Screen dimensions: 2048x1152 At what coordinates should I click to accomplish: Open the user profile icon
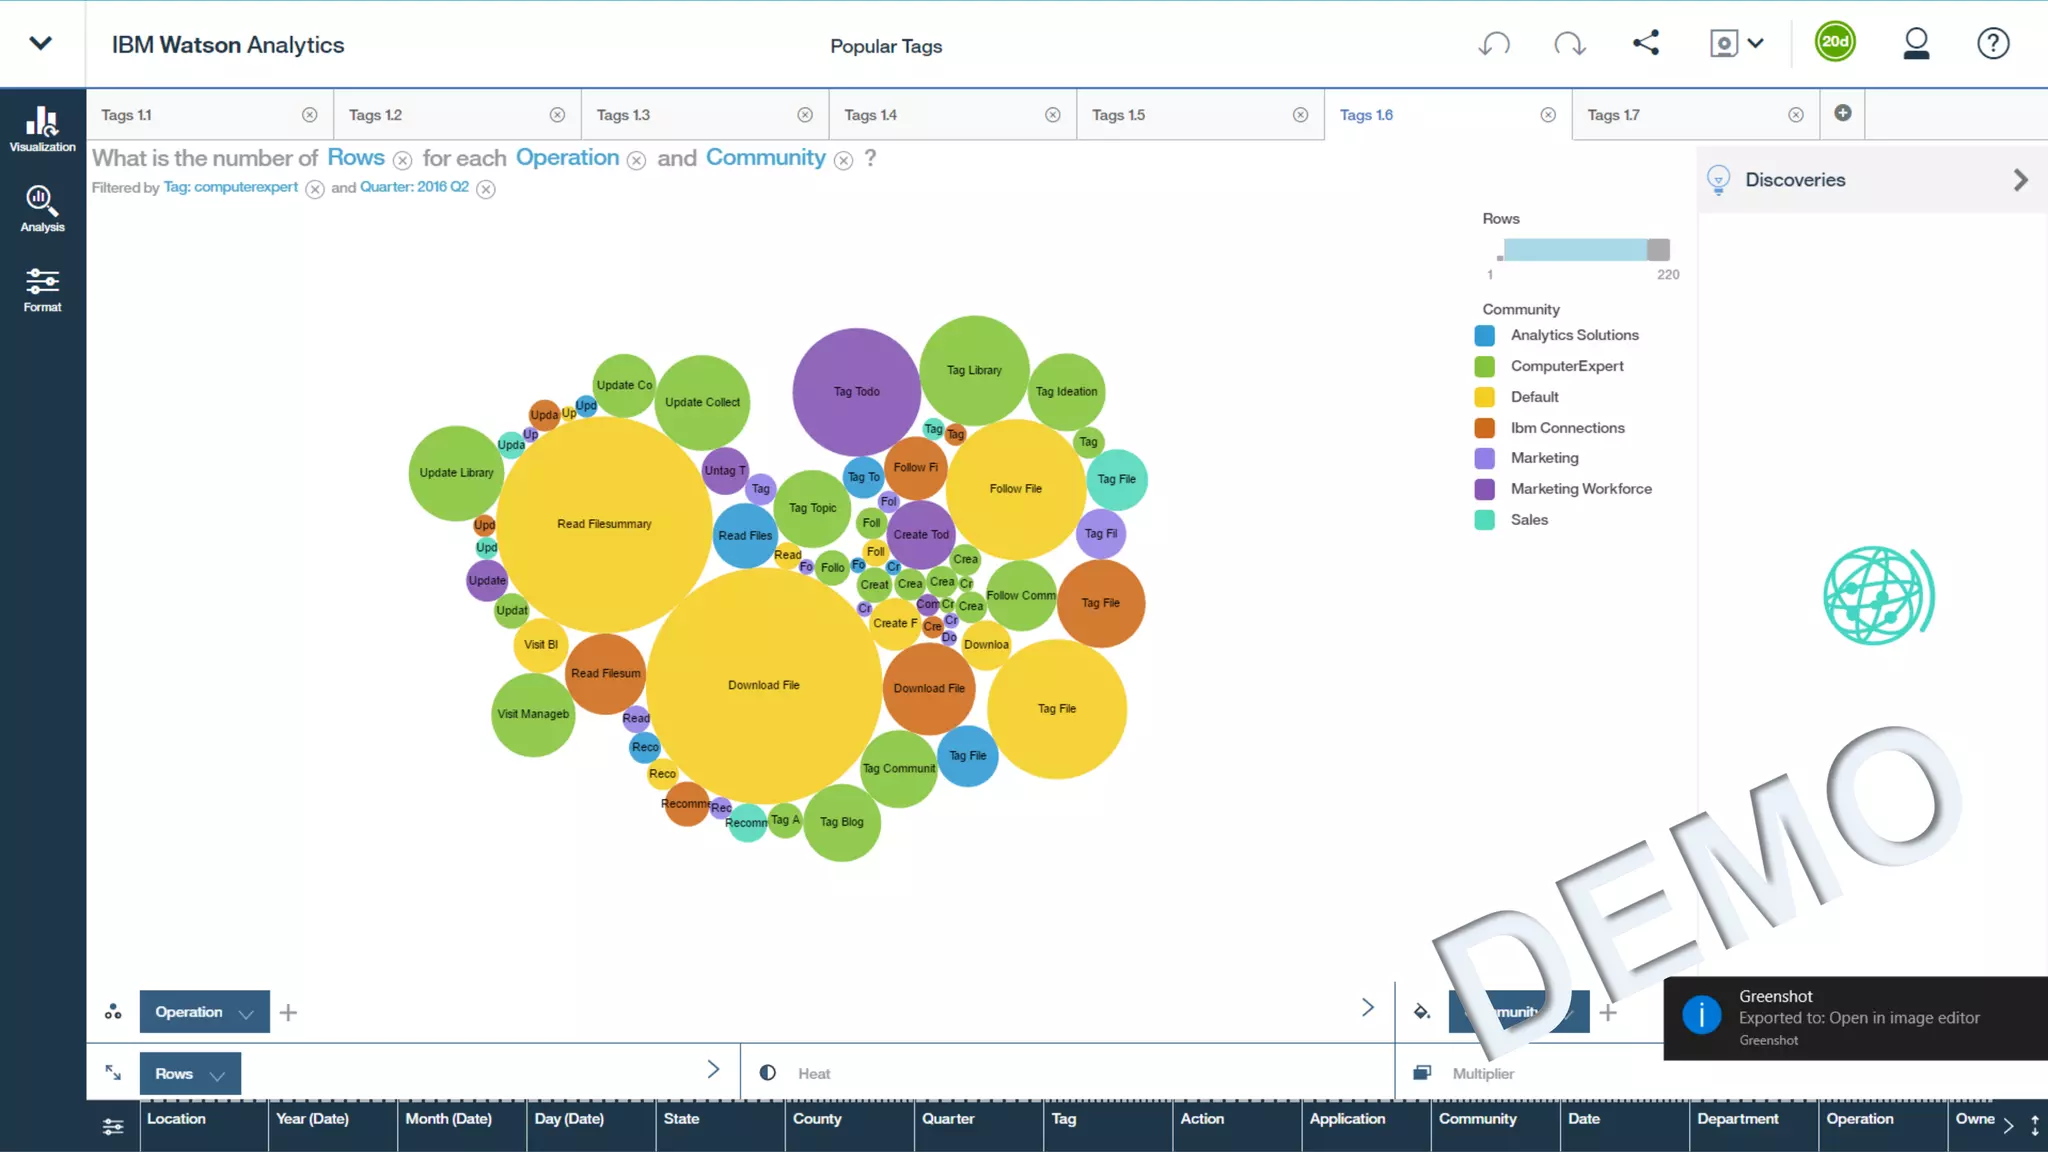pyautogui.click(x=1915, y=44)
